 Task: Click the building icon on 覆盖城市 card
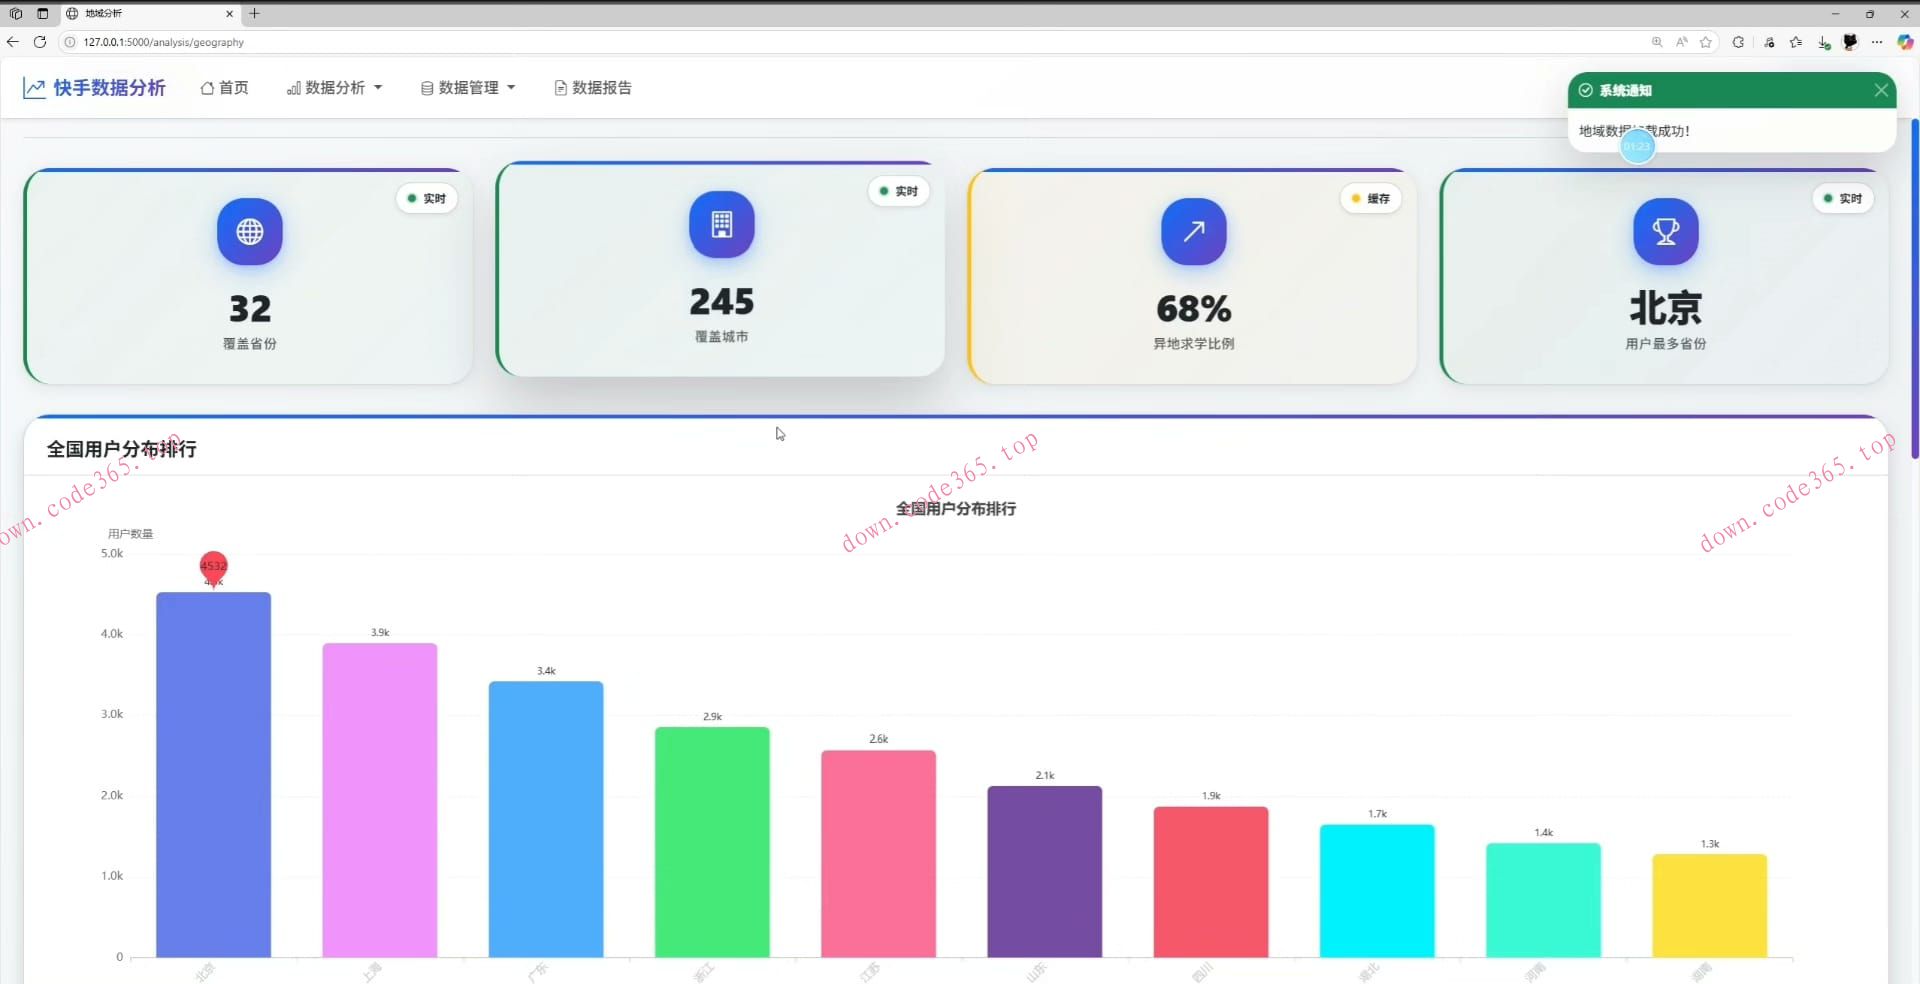point(722,224)
